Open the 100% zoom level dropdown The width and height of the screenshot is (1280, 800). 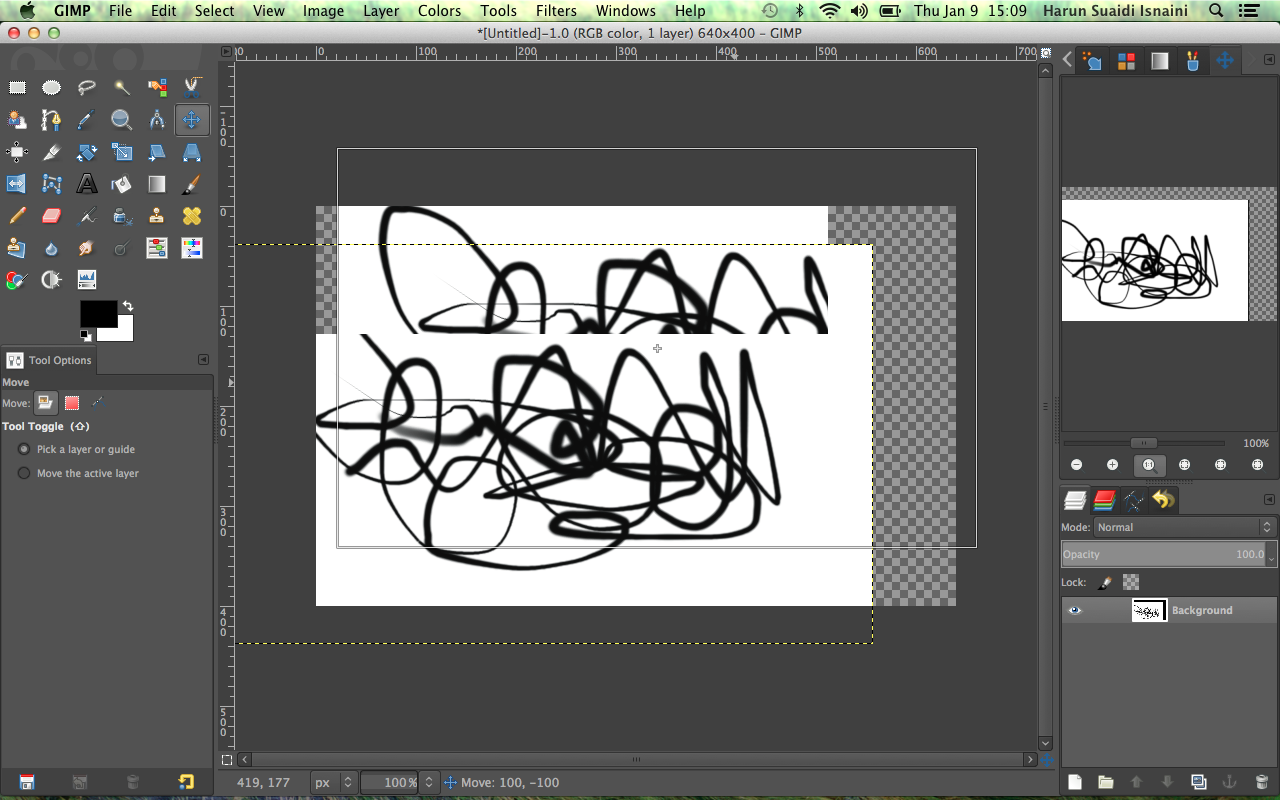(428, 782)
